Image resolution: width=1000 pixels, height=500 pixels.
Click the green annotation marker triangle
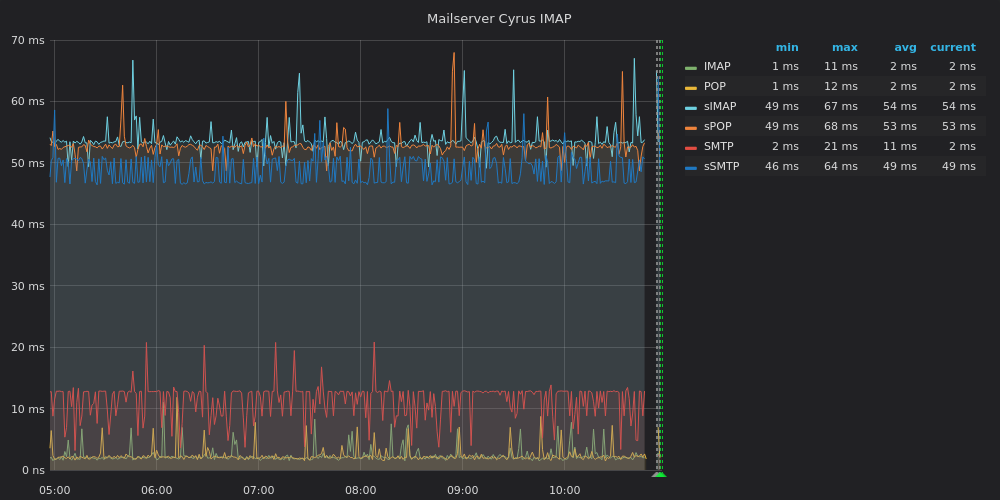click(x=659, y=474)
